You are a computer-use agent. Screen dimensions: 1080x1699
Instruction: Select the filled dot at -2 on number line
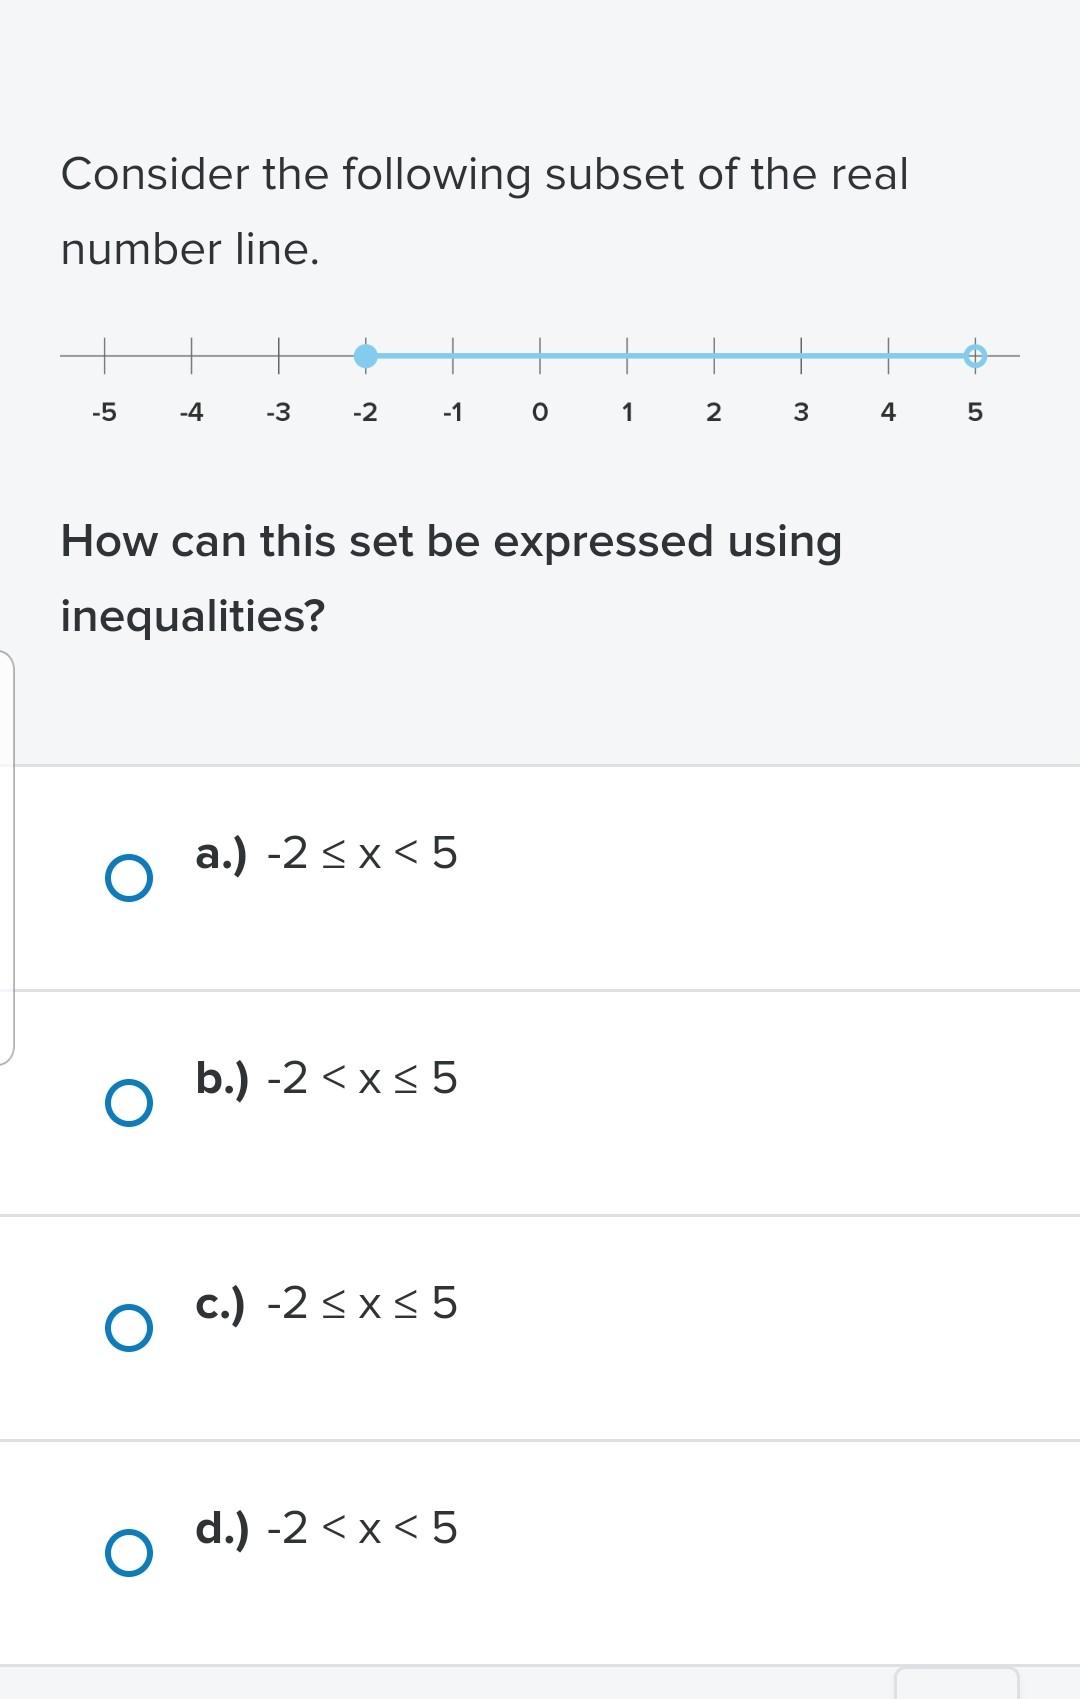tap(365, 355)
